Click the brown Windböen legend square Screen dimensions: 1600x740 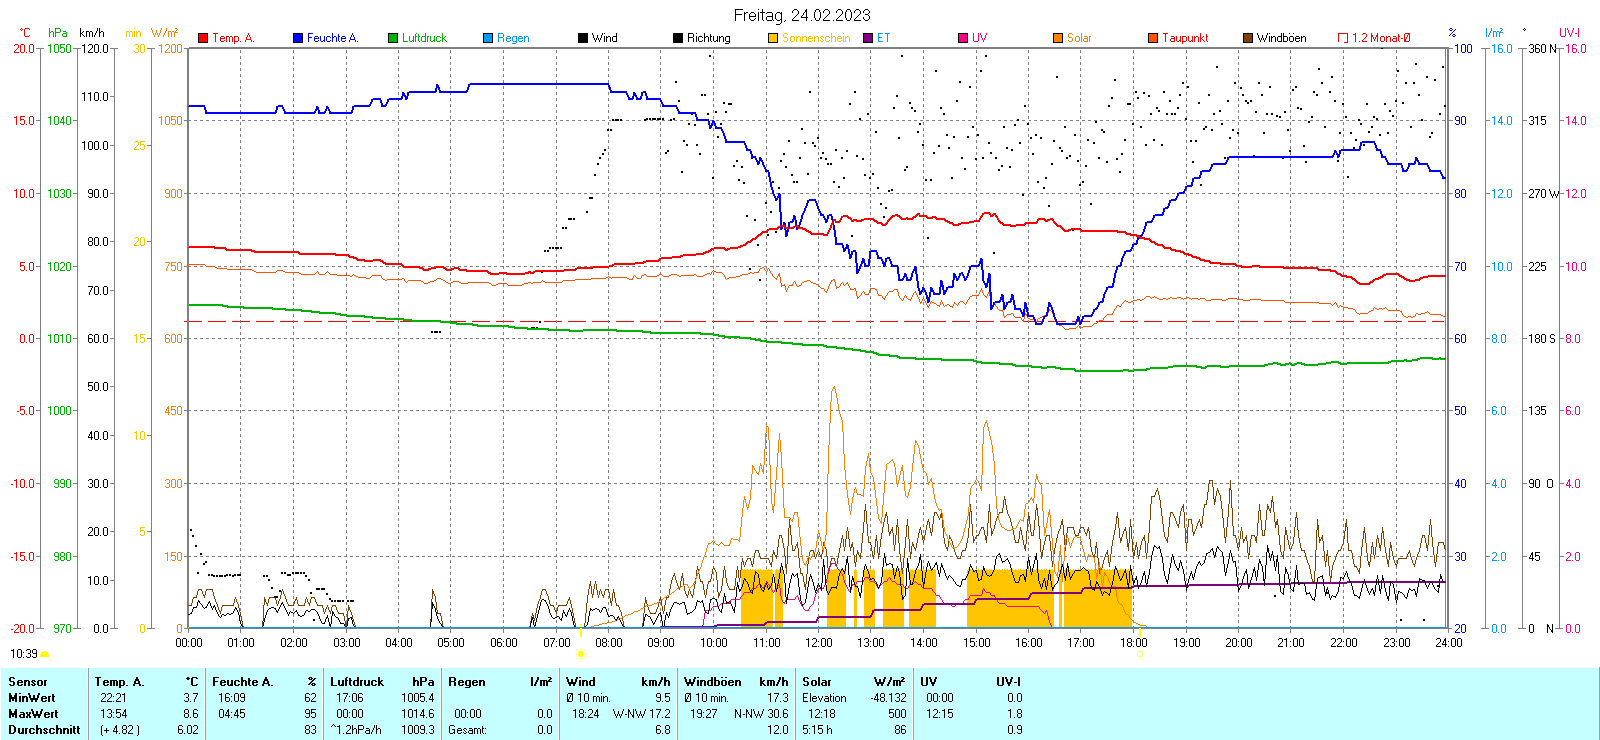(x=1248, y=38)
